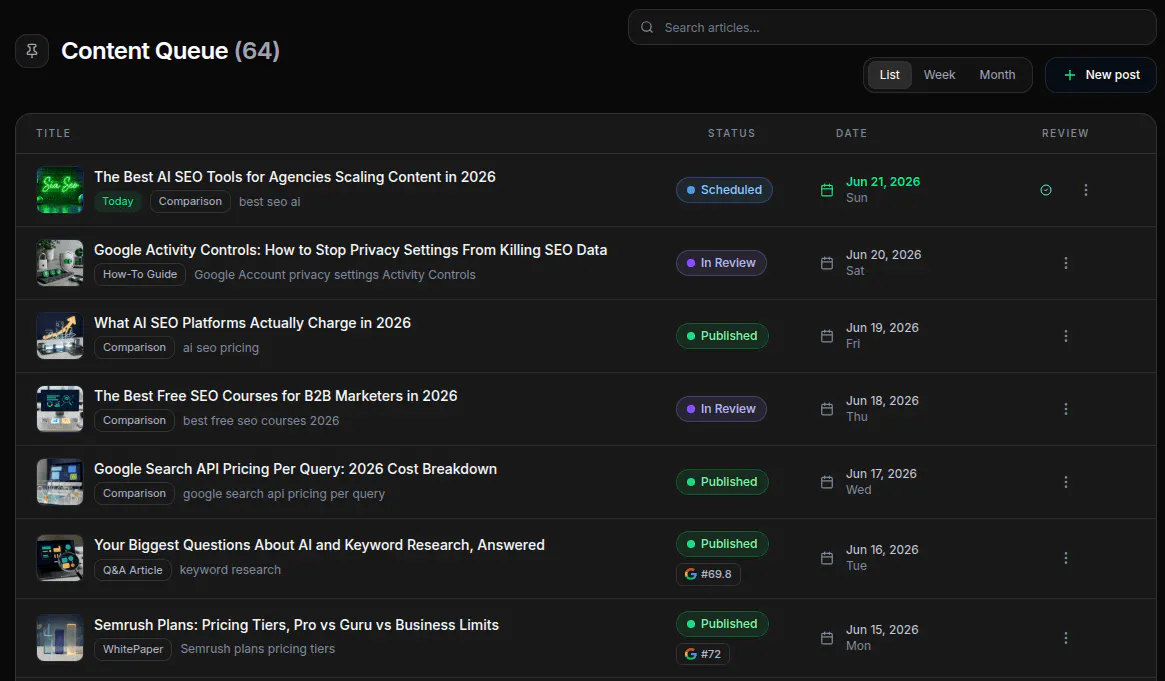Click the TITLE column header
This screenshot has width=1165, height=681.
[x=53, y=134]
